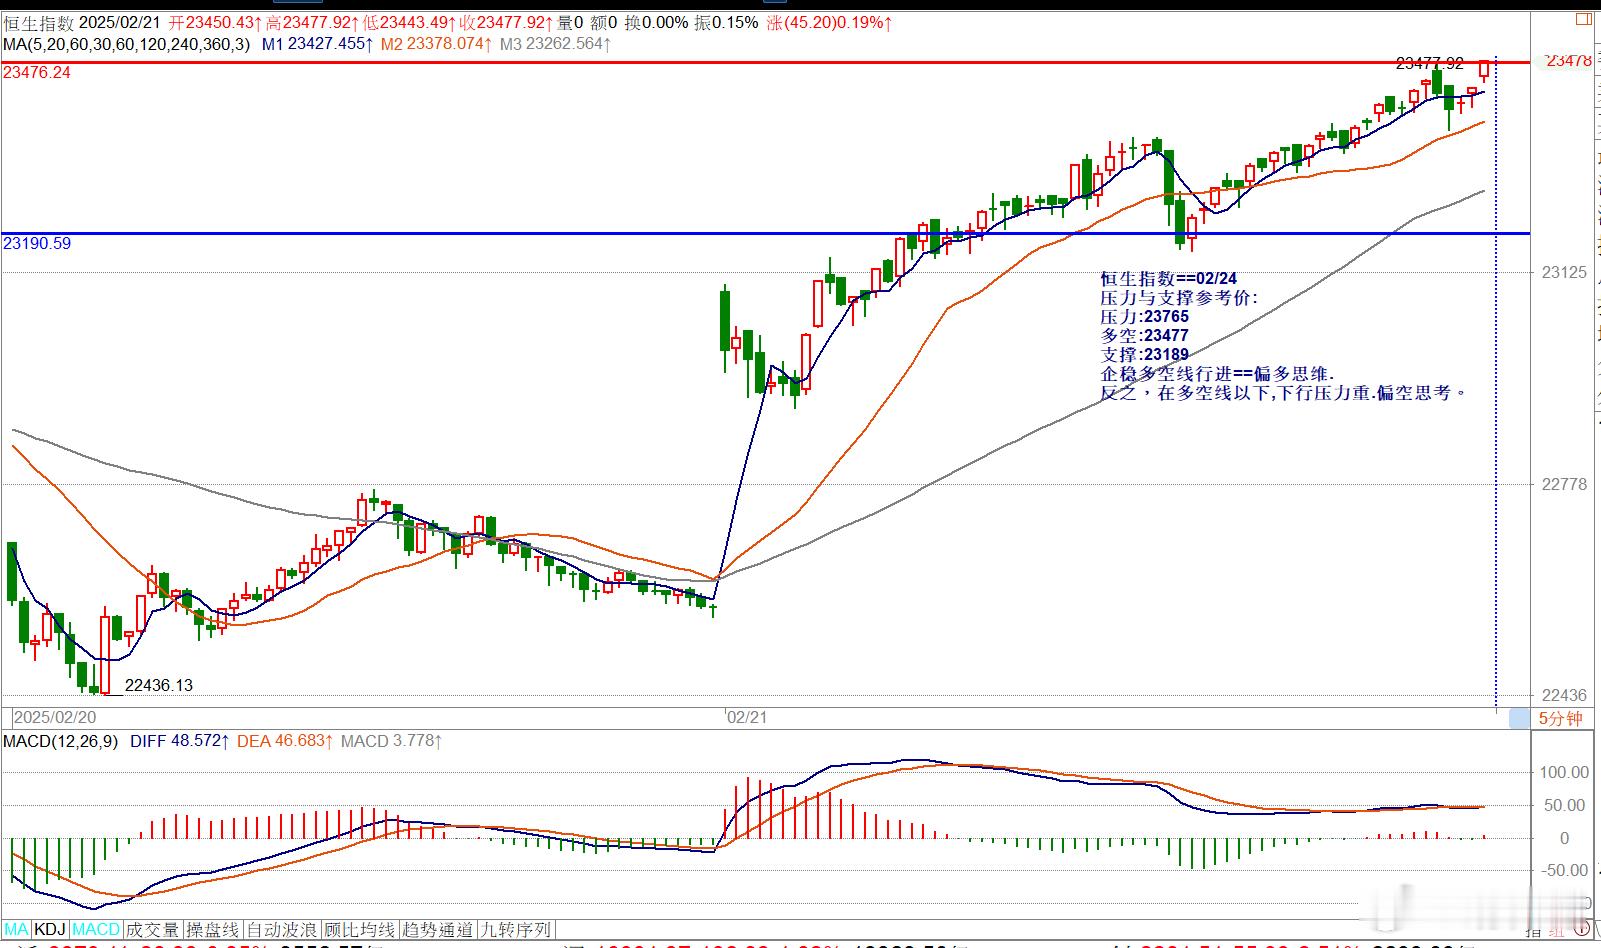Open the 操盘线 indicator tab

click(213, 929)
